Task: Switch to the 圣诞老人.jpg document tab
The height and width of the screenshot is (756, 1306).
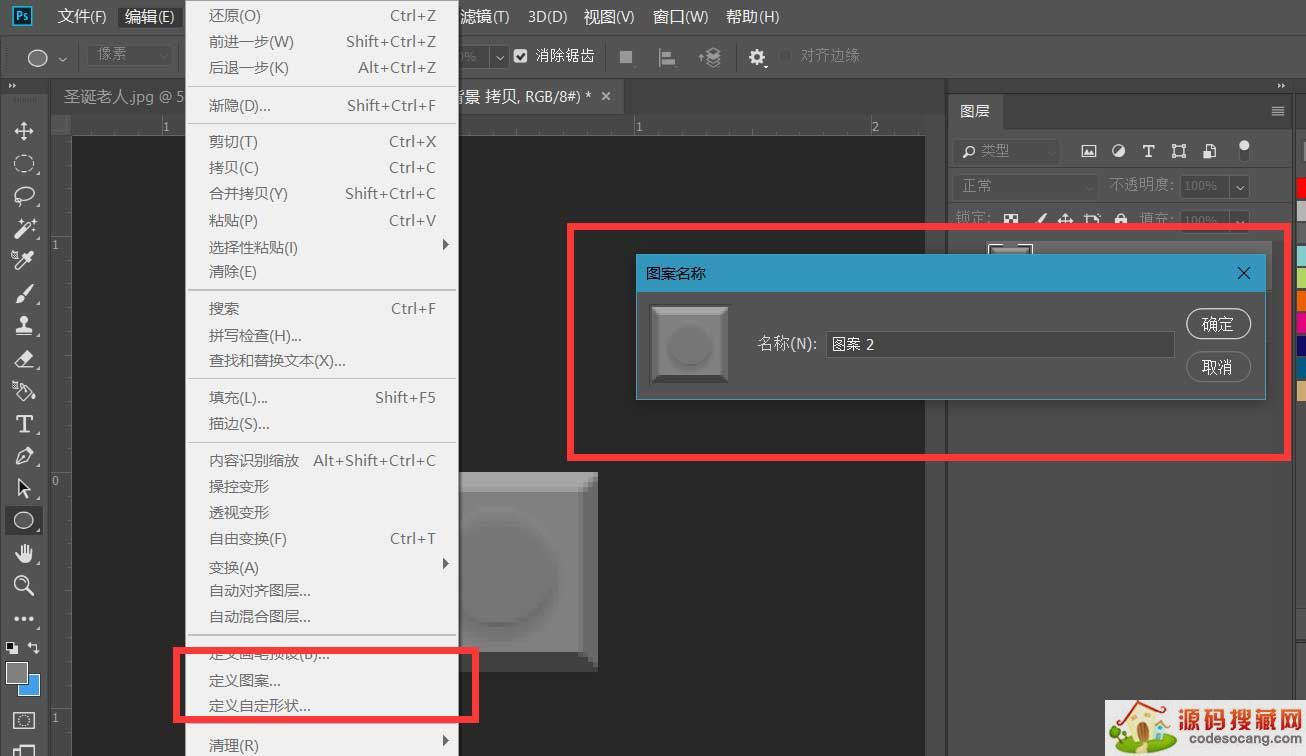Action: coord(118,97)
